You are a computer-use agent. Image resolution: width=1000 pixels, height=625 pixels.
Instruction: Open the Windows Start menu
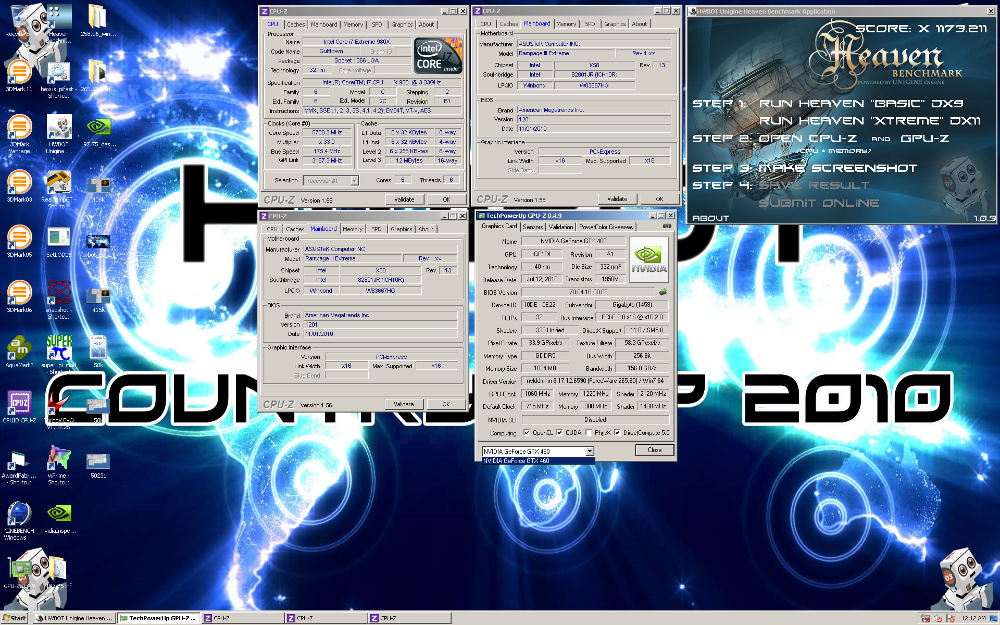pos(15,618)
